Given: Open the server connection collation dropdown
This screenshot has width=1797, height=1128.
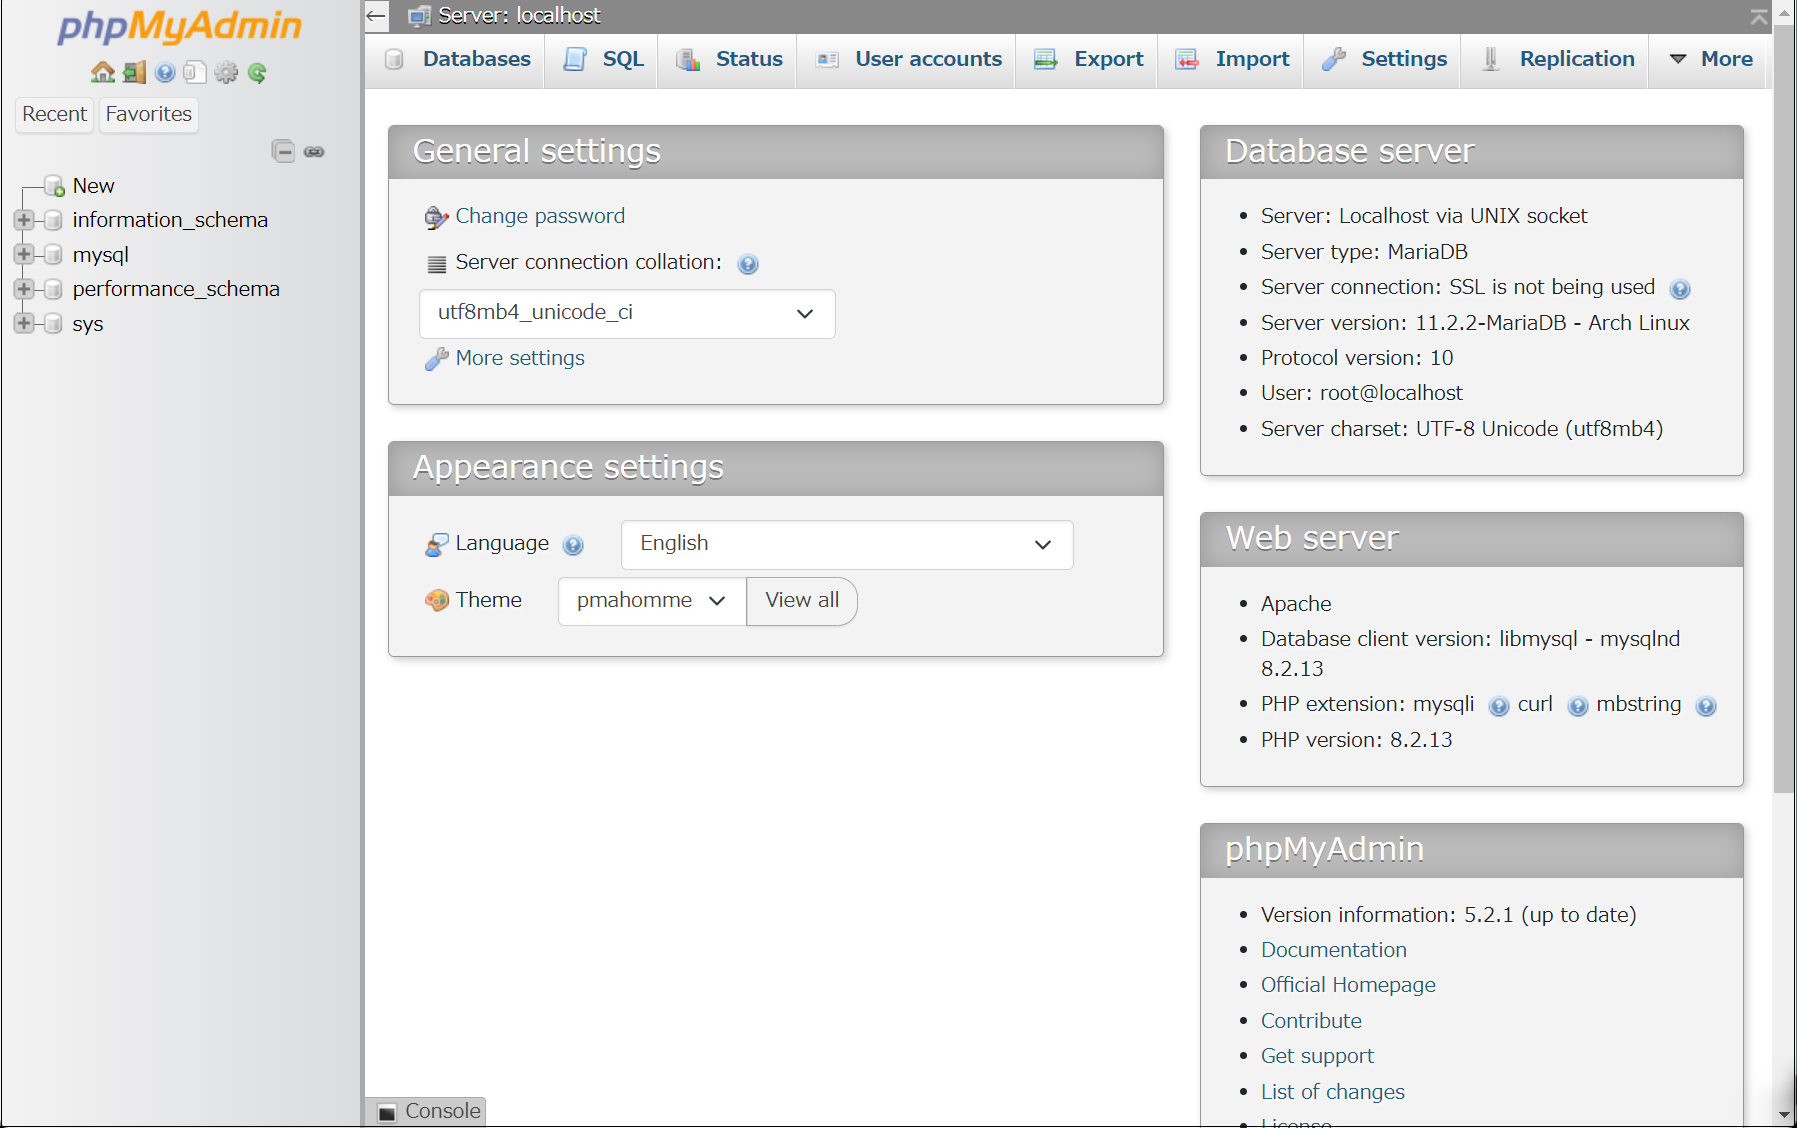Looking at the screenshot, I should click(x=627, y=314).
